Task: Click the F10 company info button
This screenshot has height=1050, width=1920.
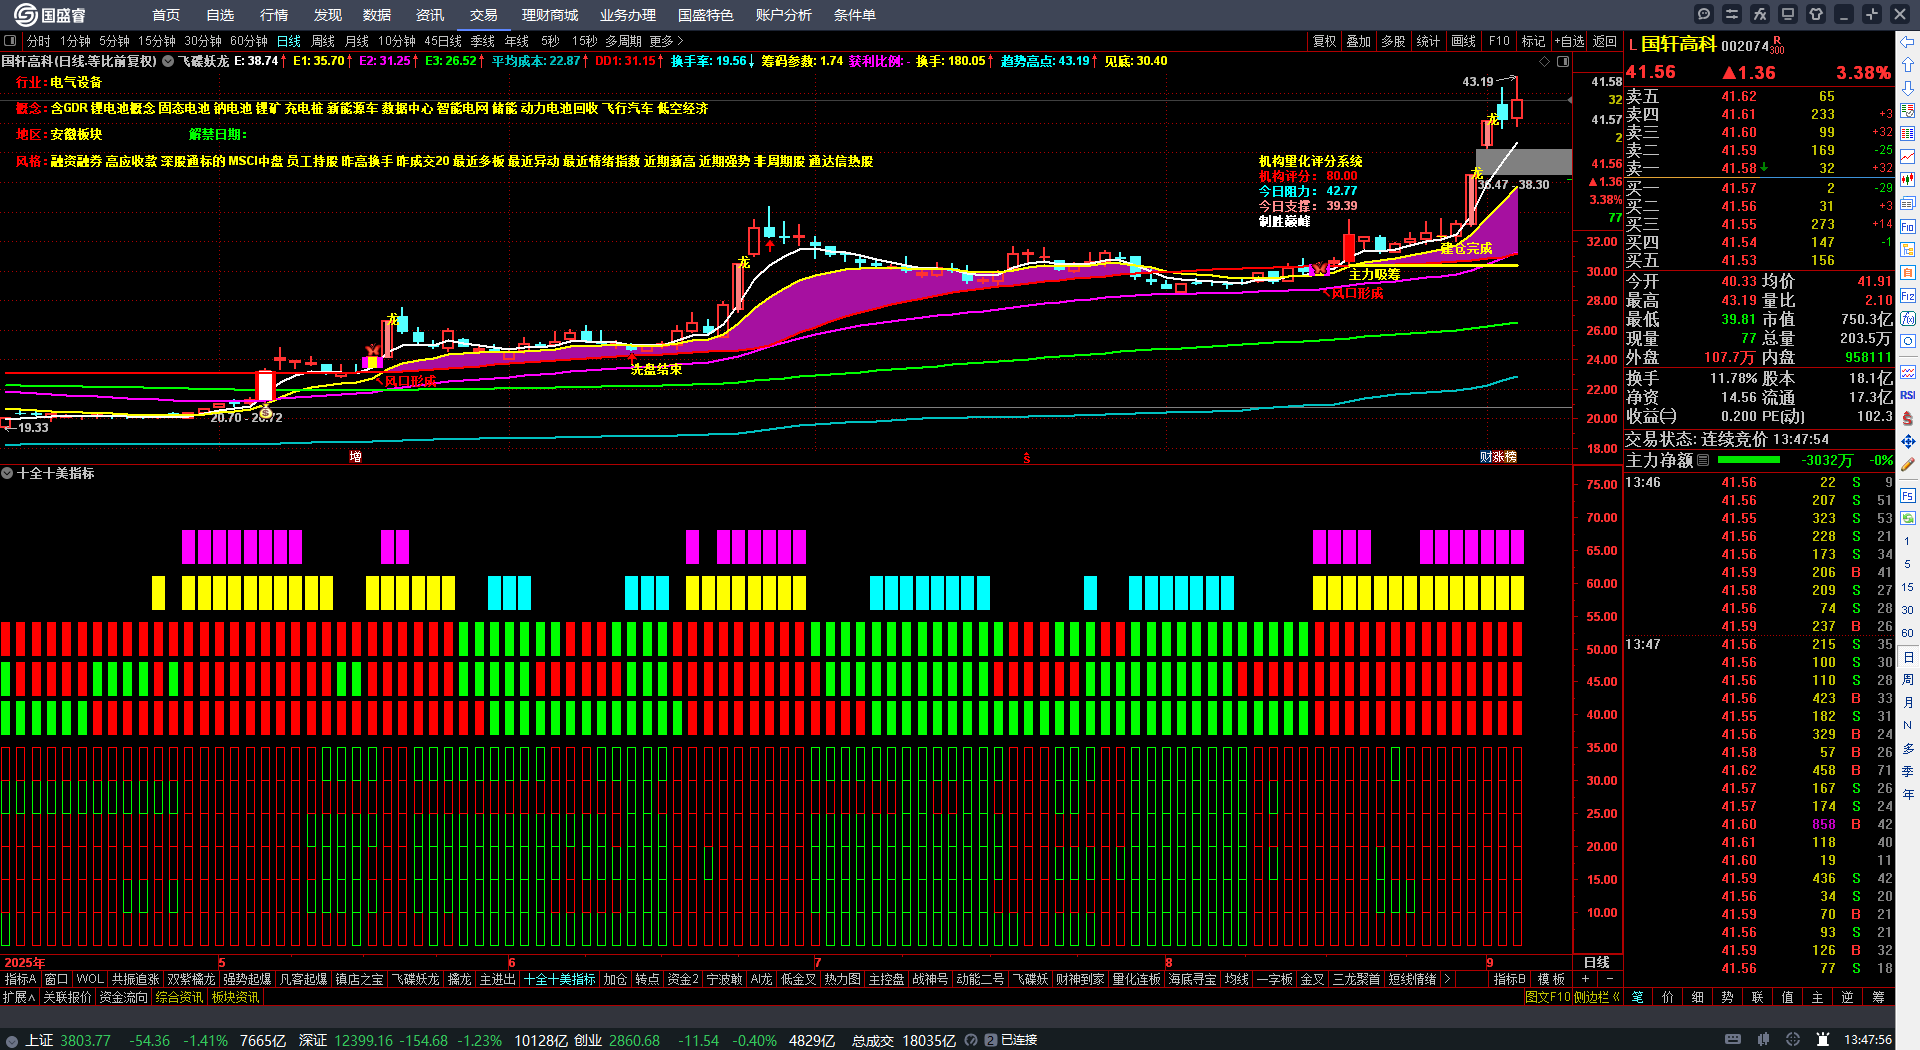Action: 1499,41
